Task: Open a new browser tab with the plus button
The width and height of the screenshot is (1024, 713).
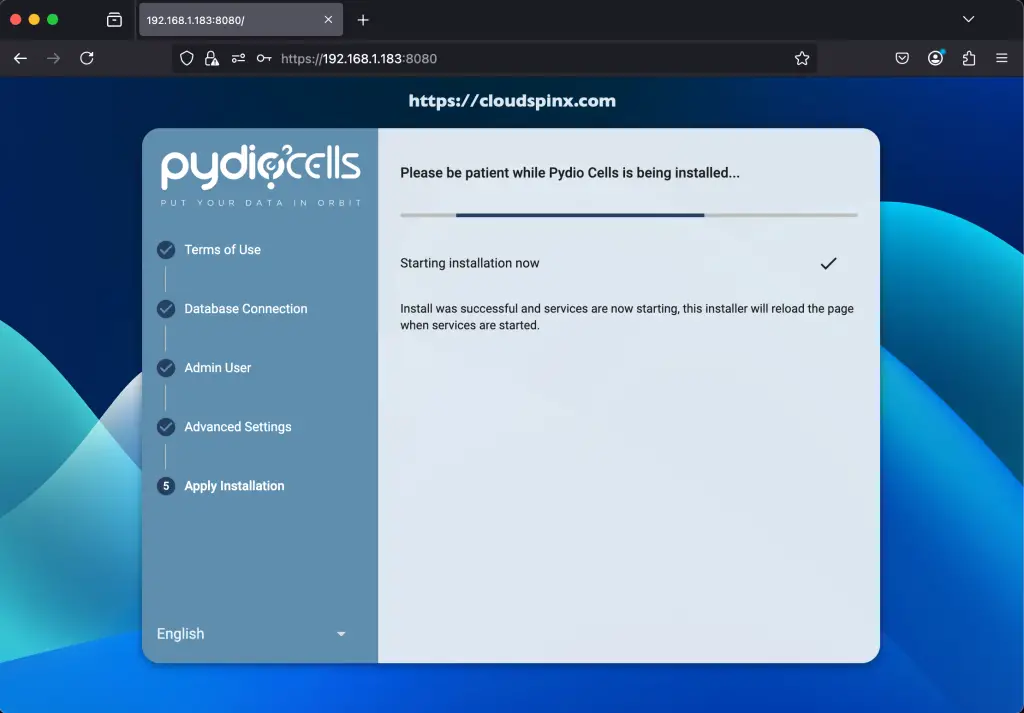Action: pyautogui.click(x=362, y=19)
